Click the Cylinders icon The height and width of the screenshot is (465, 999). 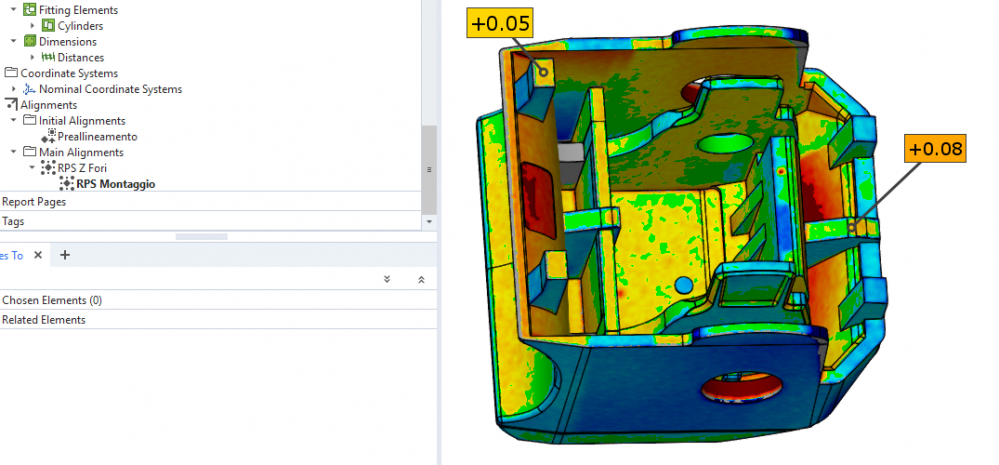coord(48,25)
